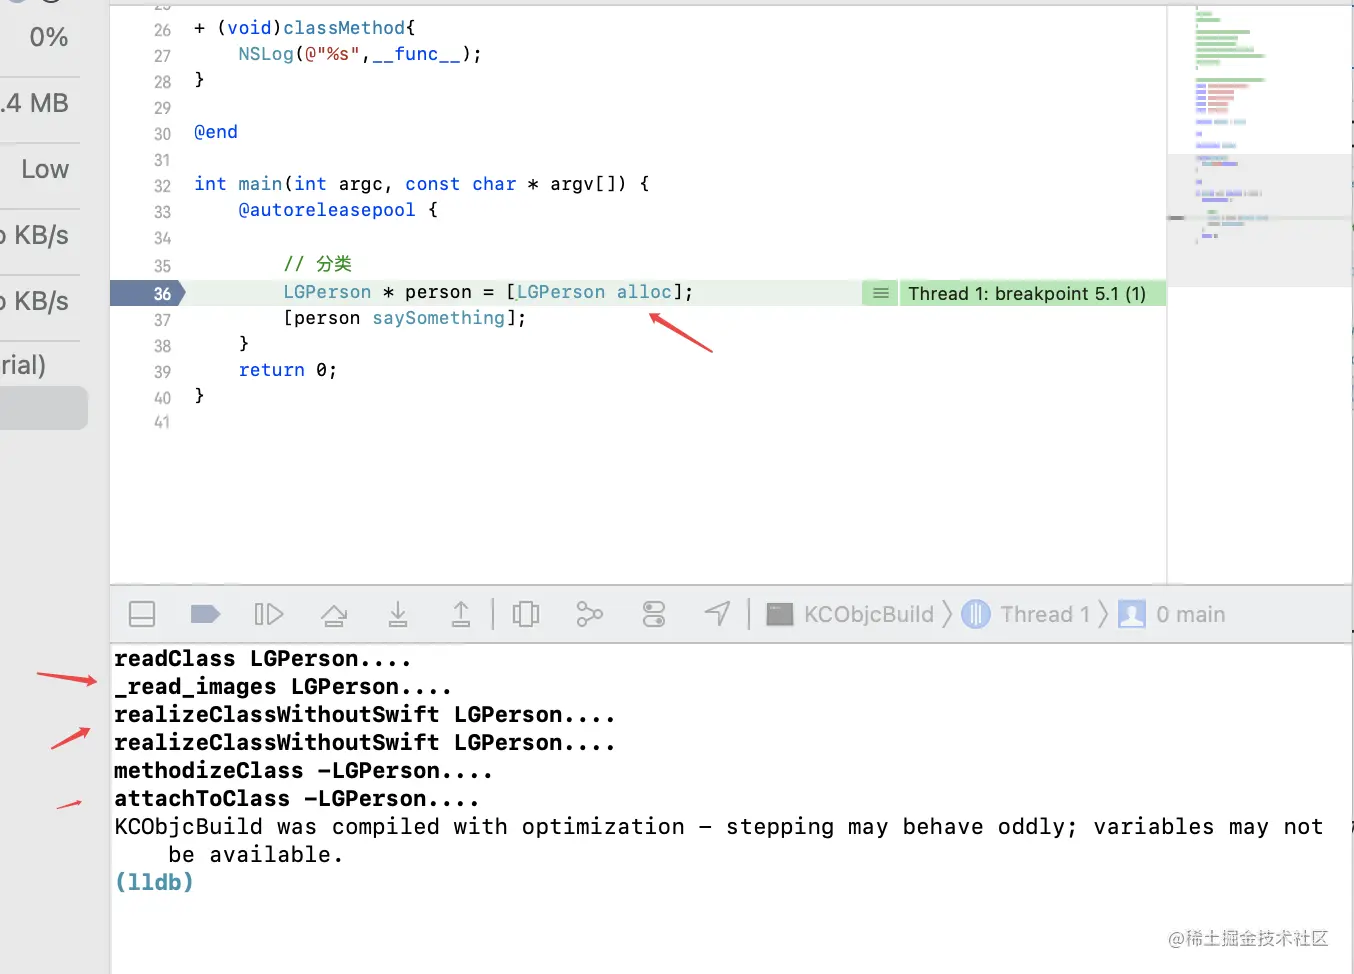Viewport: 1354px width, 974px height.
Task: Click the 'classMethod' method name in code
Action: coord(344,28)
